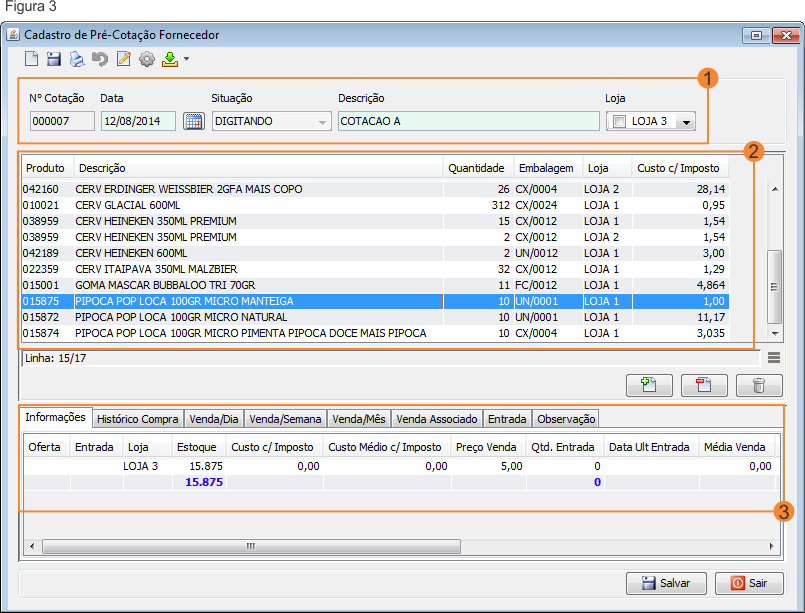Click the download/import toolbar icon

click(170, 59)
